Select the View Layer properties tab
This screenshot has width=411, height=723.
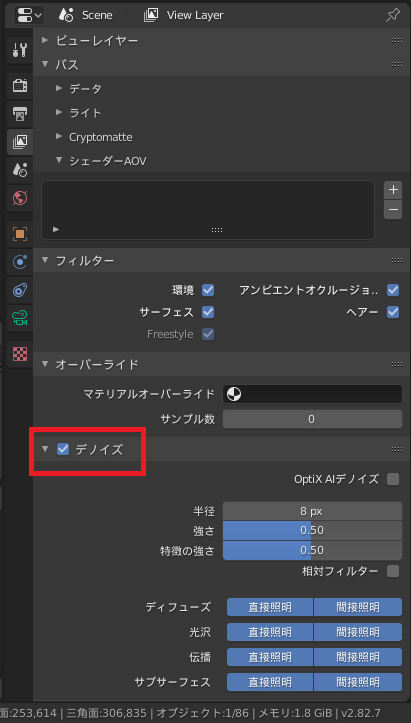pyautogui.click(x=20, y=142)
